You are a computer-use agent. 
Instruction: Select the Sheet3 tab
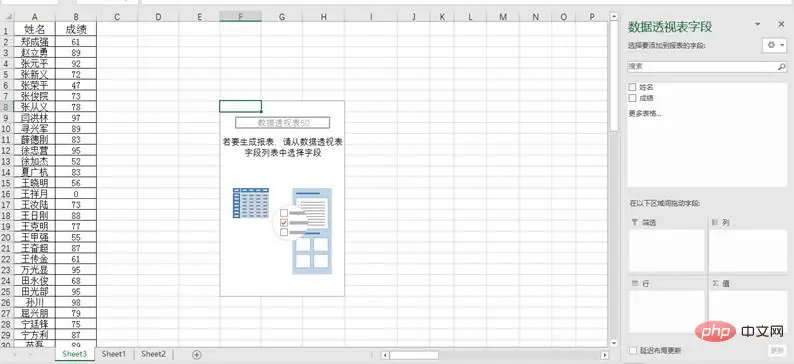point(74,354)
